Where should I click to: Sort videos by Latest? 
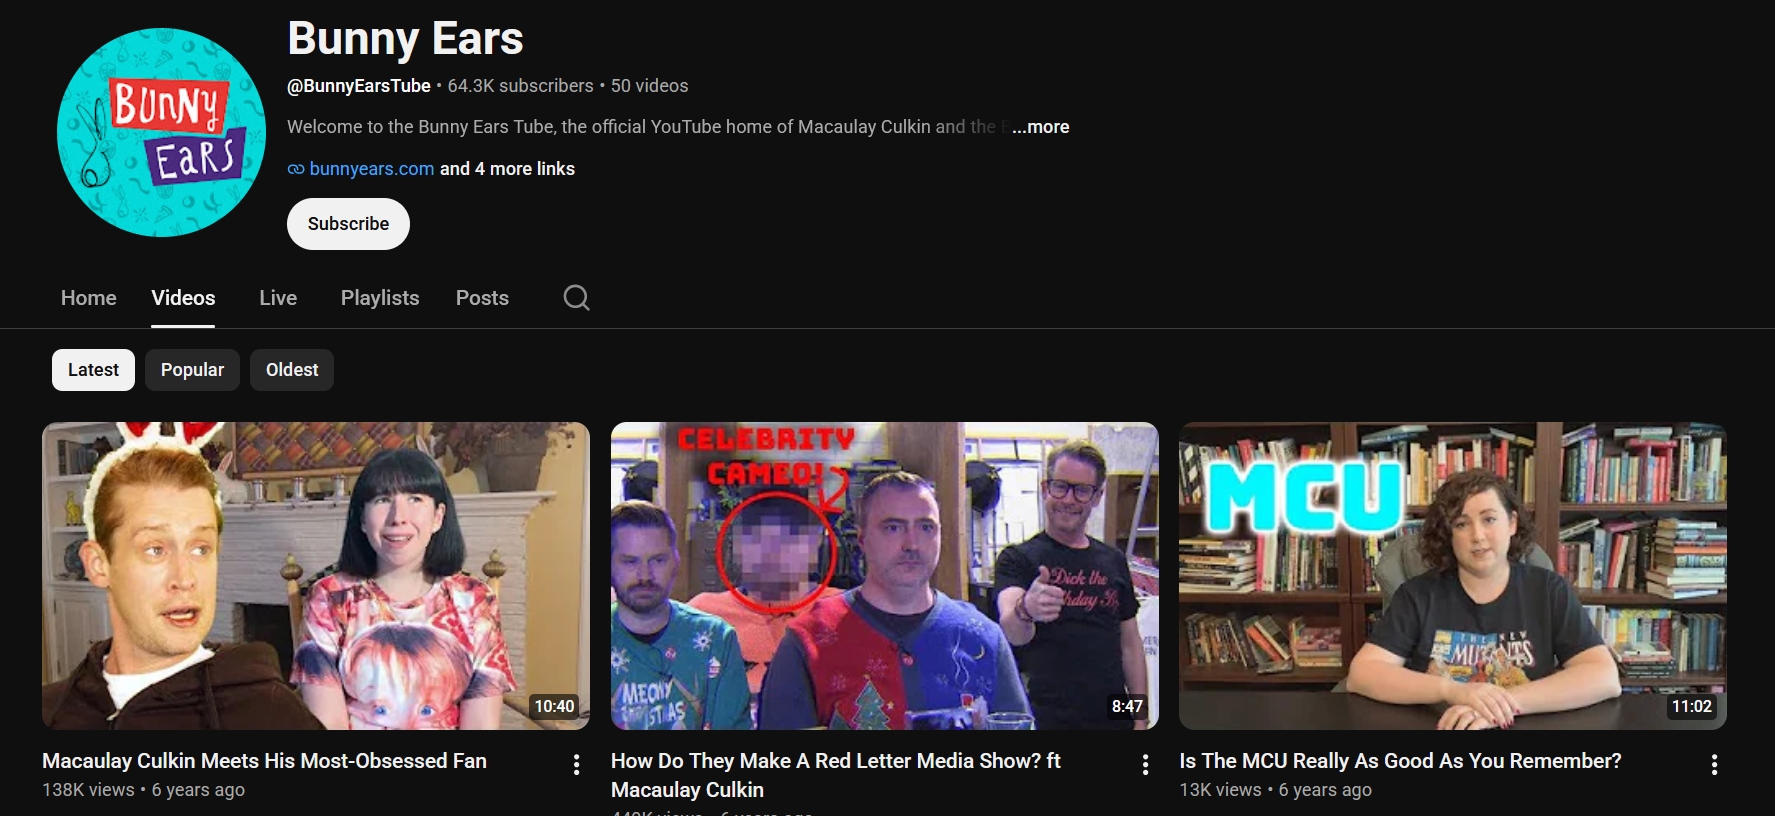(x=93, y=370)
